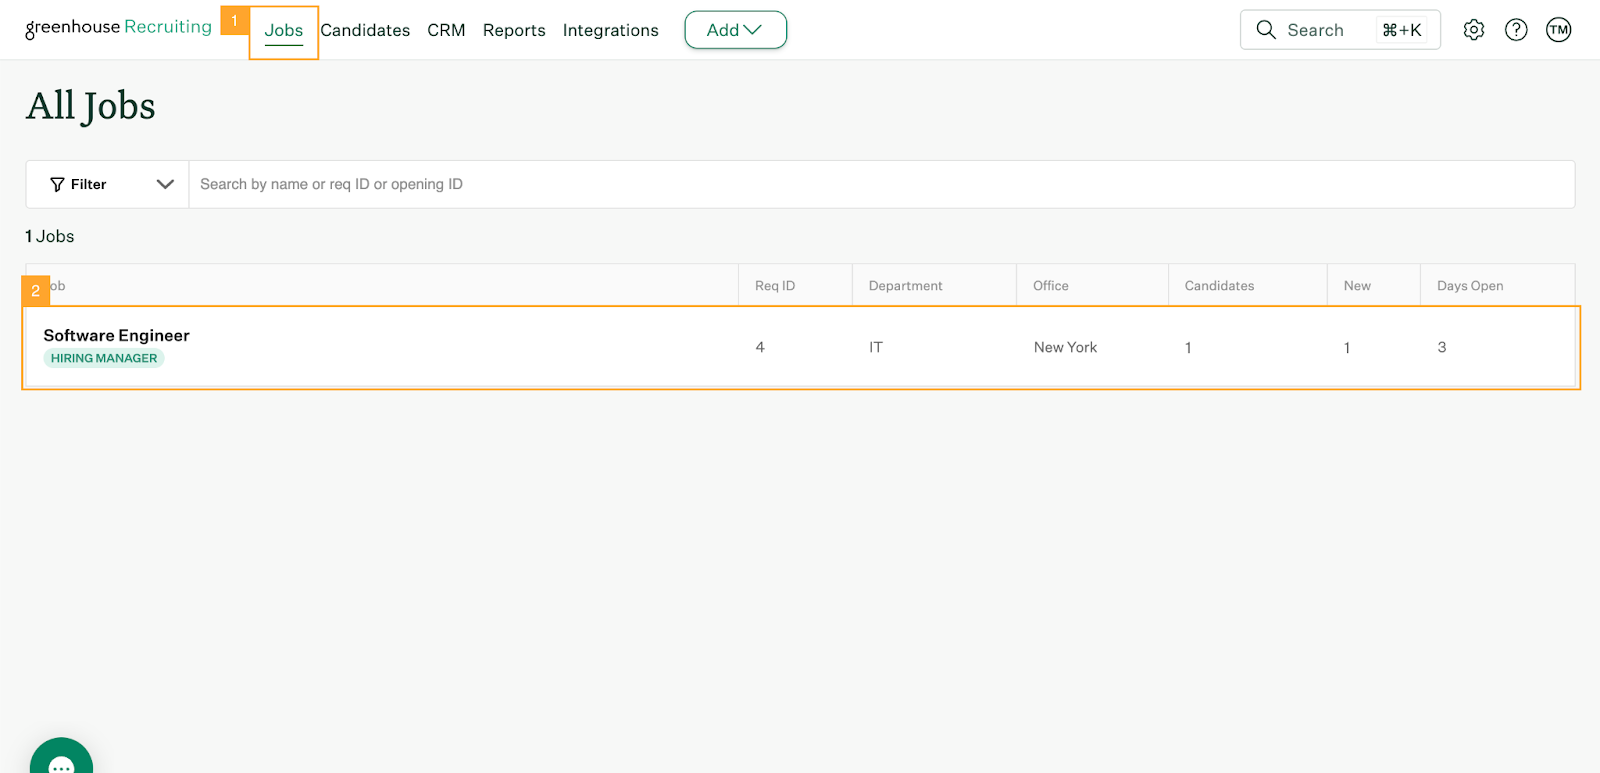Click the magnifying glass search icon
This screenshot has height=773, width=1600.
(1266, 30)
